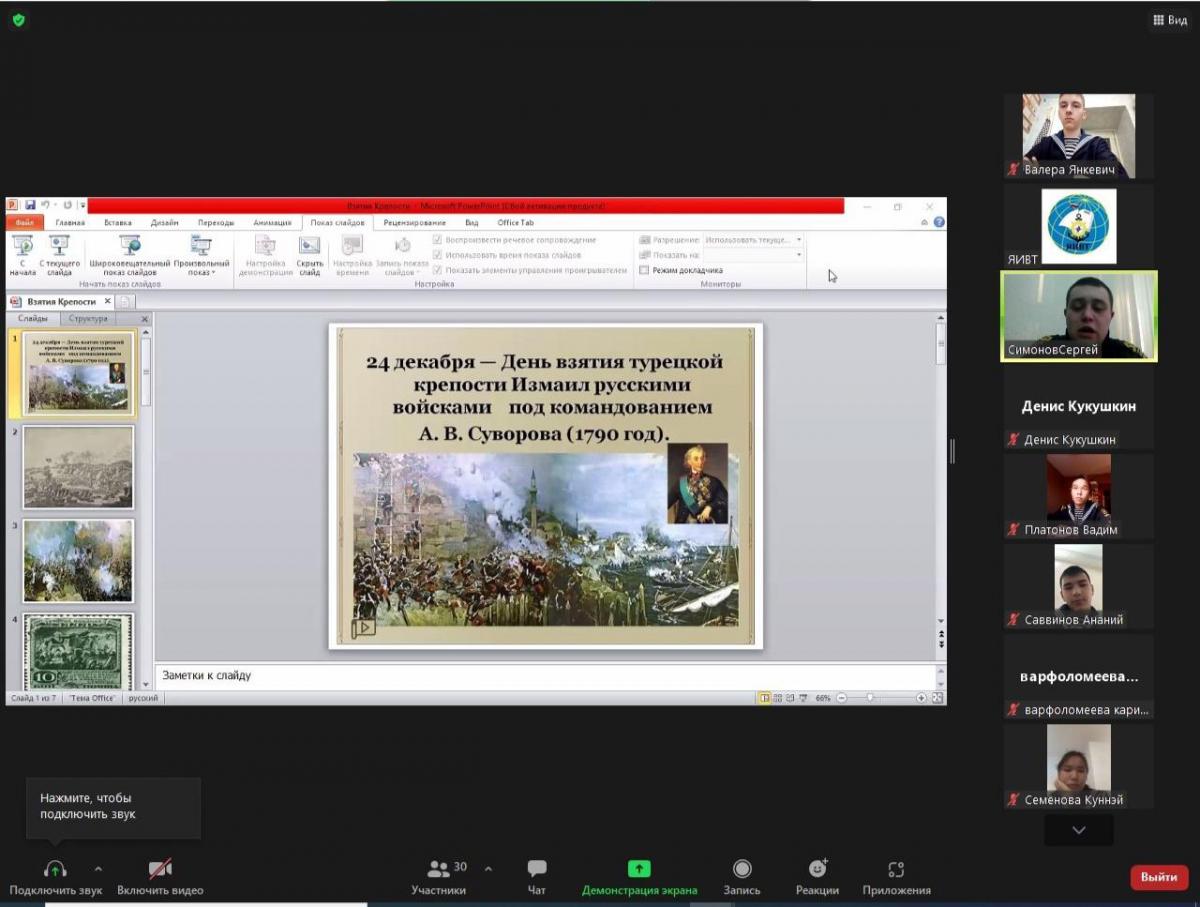1200x907 pixels.
Task: Switch to Переходы ribbon tab
Action: 216,223
